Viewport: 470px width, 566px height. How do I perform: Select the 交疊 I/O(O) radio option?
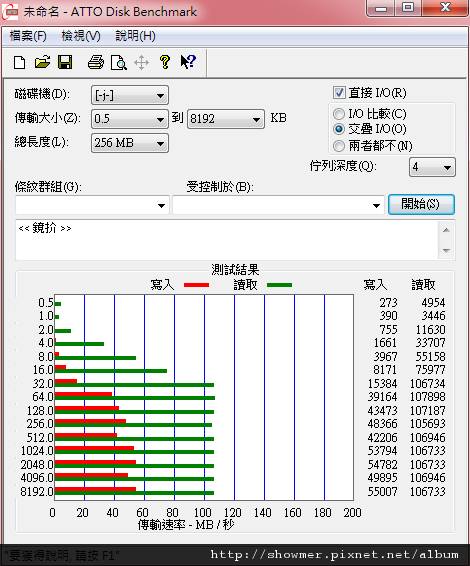[339, 129]
